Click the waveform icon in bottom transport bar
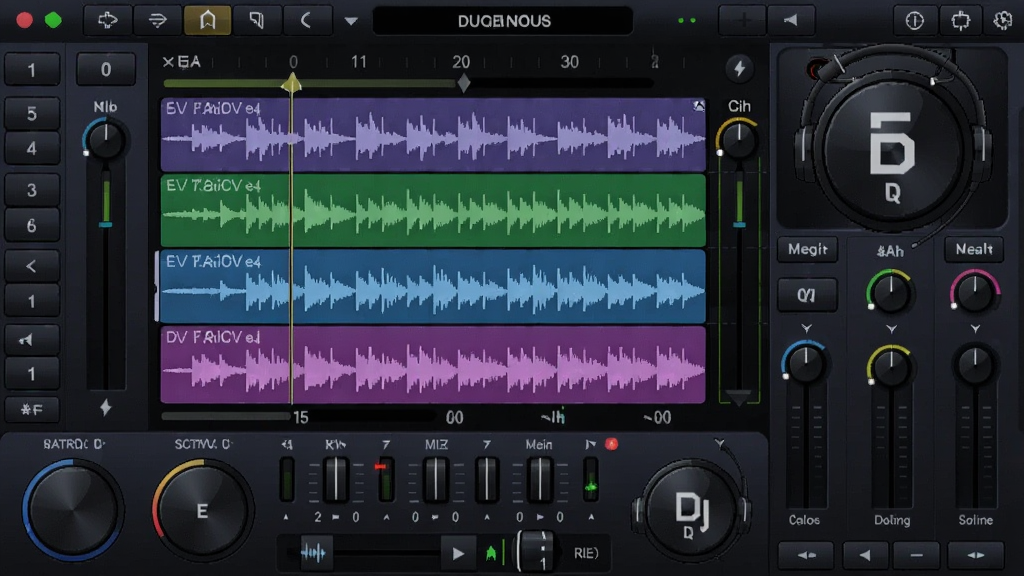 tap(313, 553)
